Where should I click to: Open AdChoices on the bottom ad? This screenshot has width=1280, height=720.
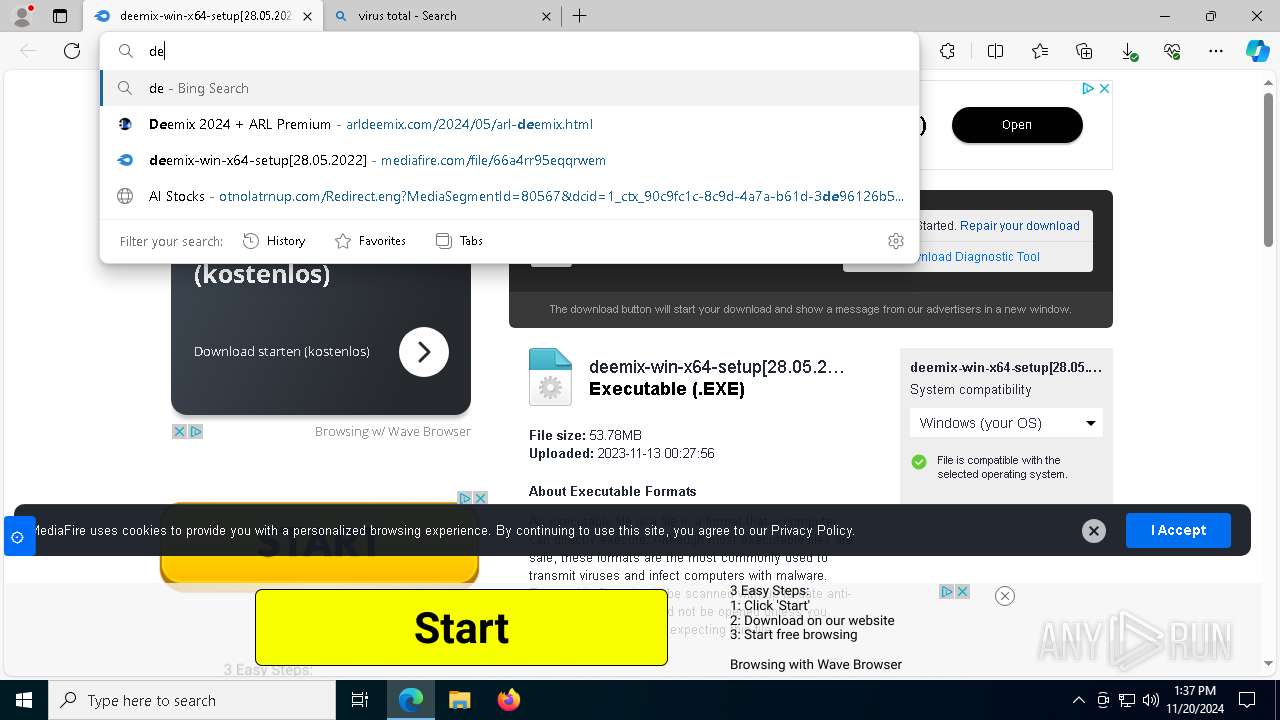947,592
